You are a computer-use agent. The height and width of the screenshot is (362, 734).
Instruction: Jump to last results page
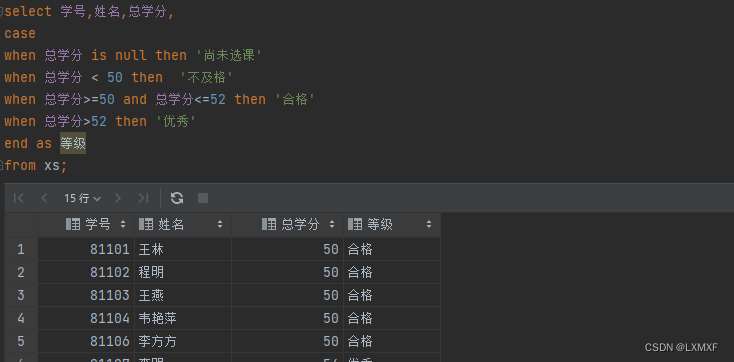coord(143,198)
